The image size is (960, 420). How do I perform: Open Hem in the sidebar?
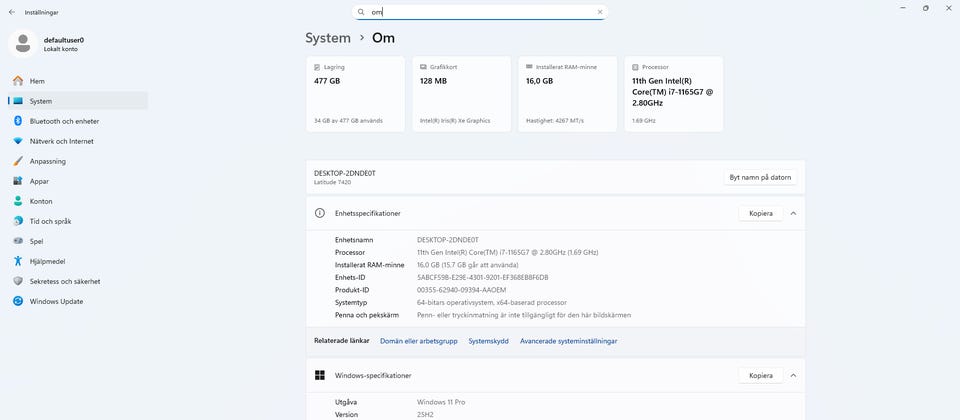click(x=78, y=81)
